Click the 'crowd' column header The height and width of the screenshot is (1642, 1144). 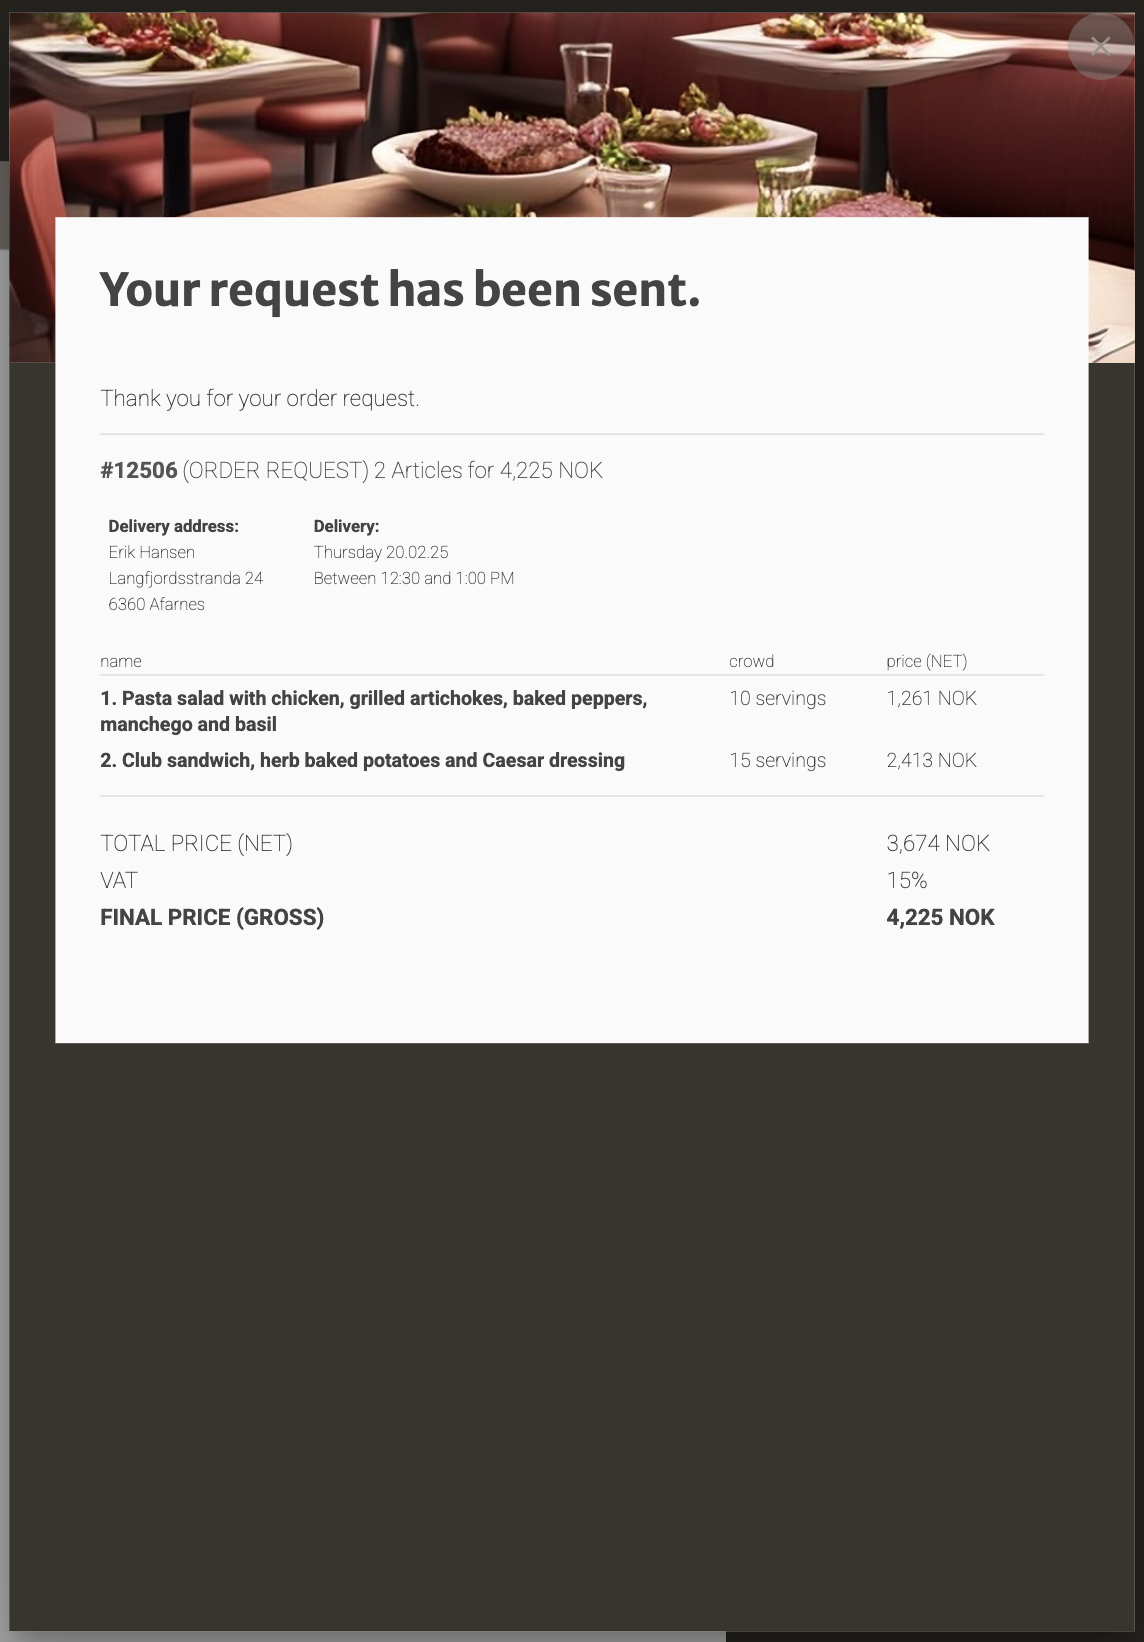752,661
